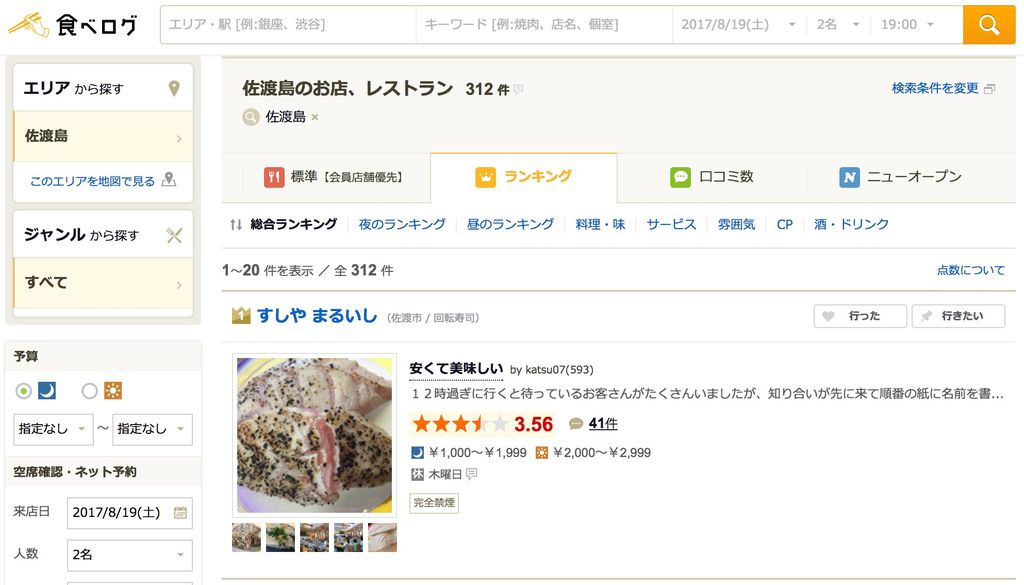Open the minimum budget 指定なし dropdown
The width and height of the screenshot is (1024, 585).
tap(53, 429)
